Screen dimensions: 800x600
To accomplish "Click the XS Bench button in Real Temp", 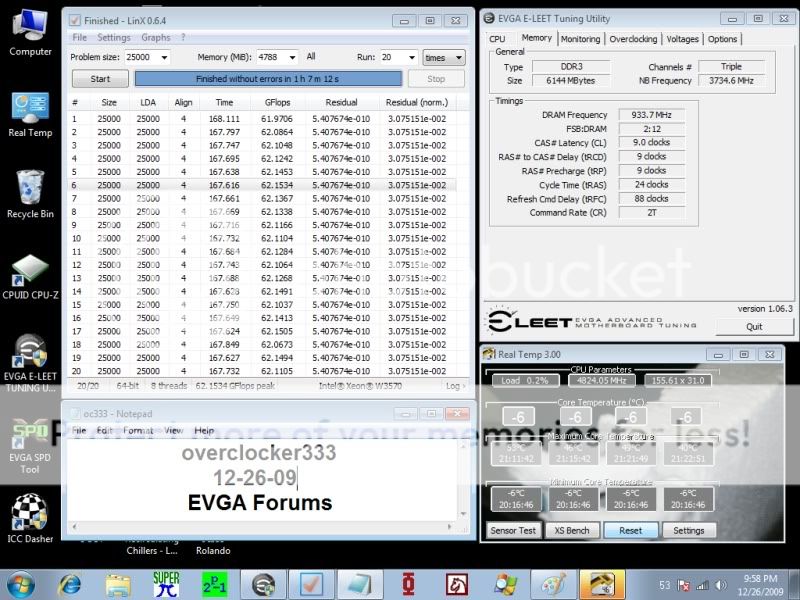I will 572,530.
